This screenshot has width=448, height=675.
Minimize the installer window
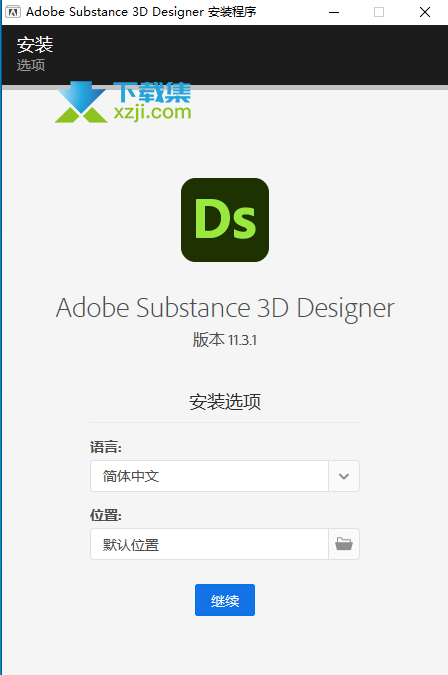tap(334, 12)
